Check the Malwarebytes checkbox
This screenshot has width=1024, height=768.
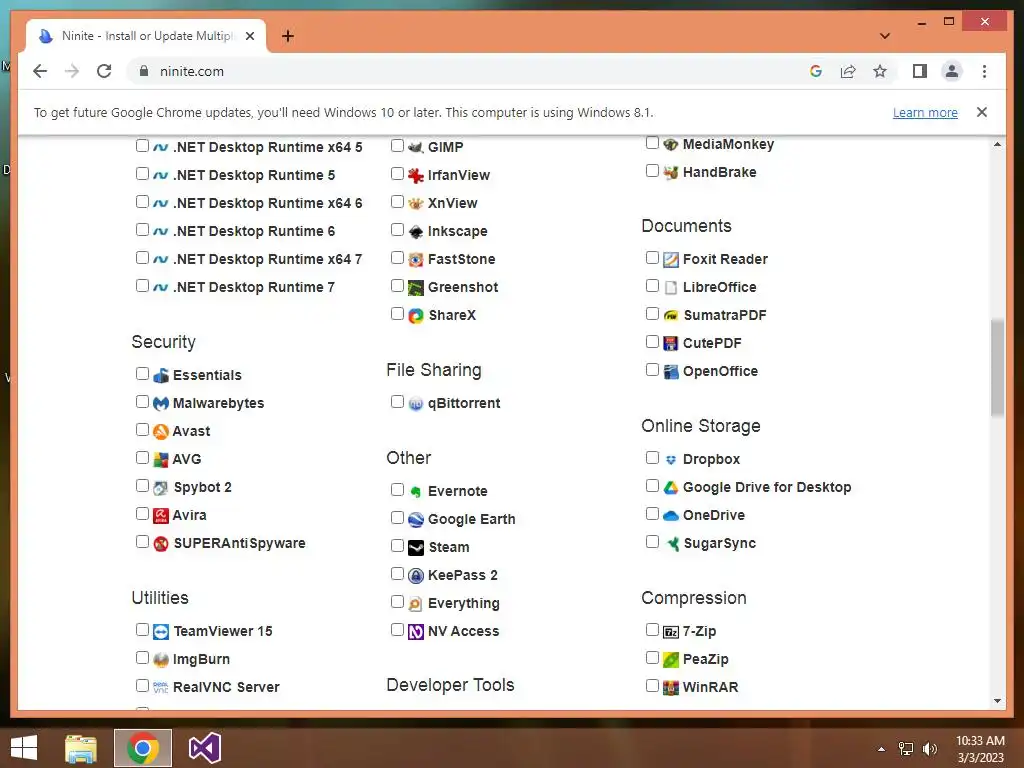[142, 402]
